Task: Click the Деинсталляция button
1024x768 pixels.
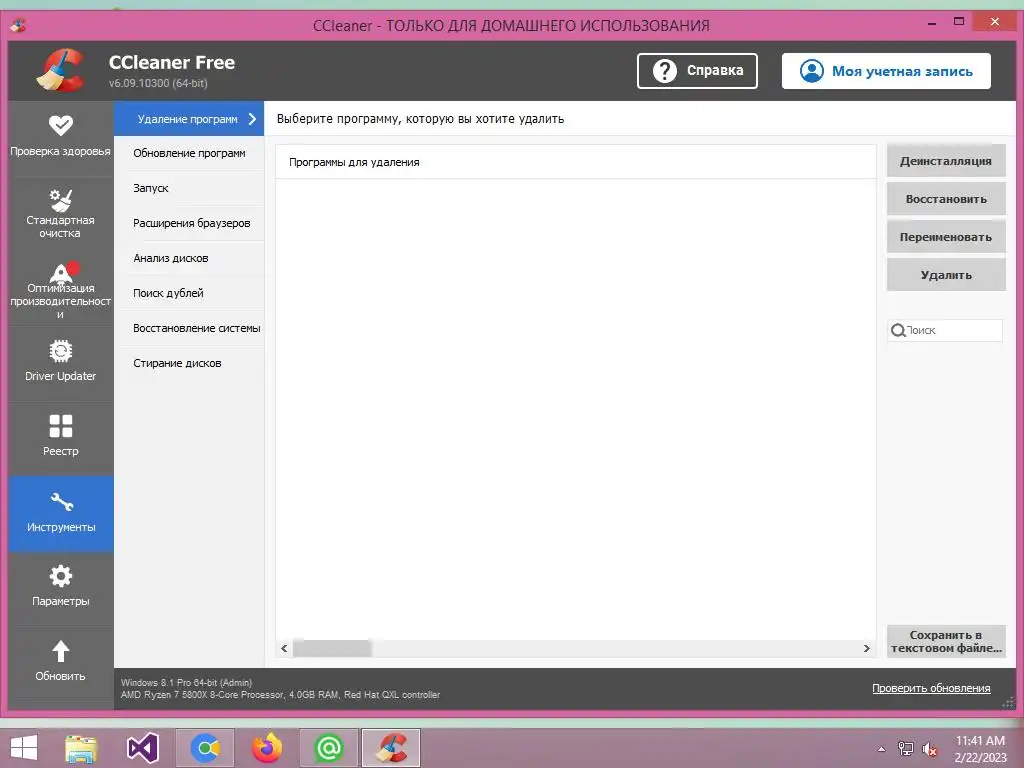Action: (946, 161)
